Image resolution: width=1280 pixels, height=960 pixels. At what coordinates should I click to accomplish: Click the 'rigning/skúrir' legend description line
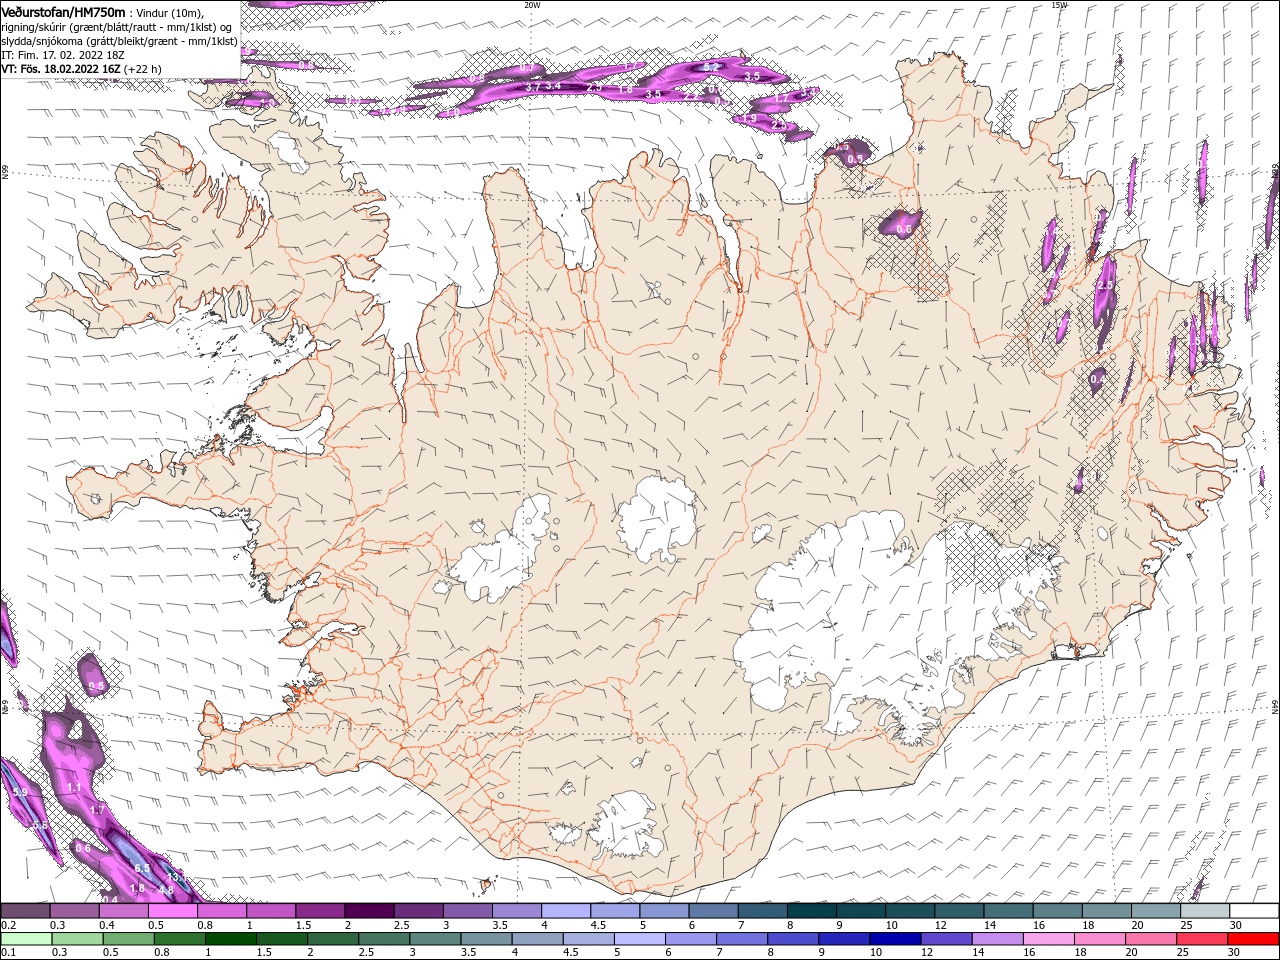pyautogui.click(x=117, y=27)
